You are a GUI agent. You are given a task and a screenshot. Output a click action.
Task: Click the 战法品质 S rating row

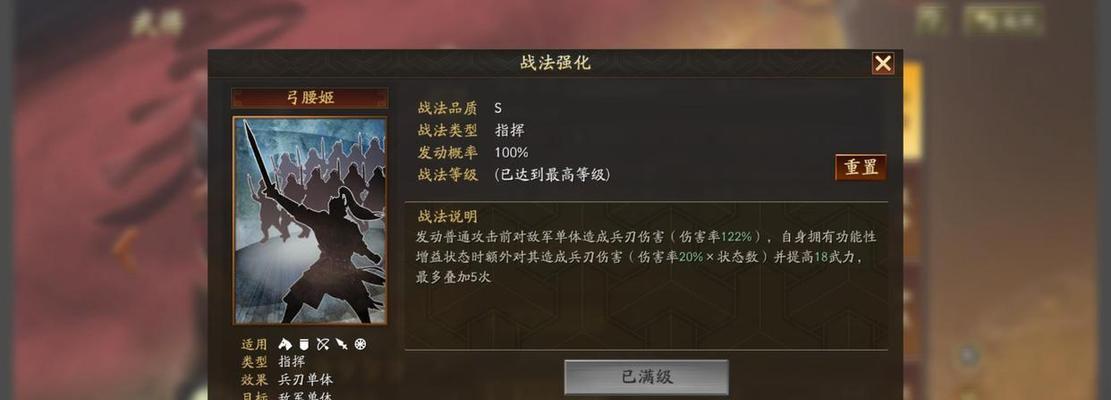[460, 108]
